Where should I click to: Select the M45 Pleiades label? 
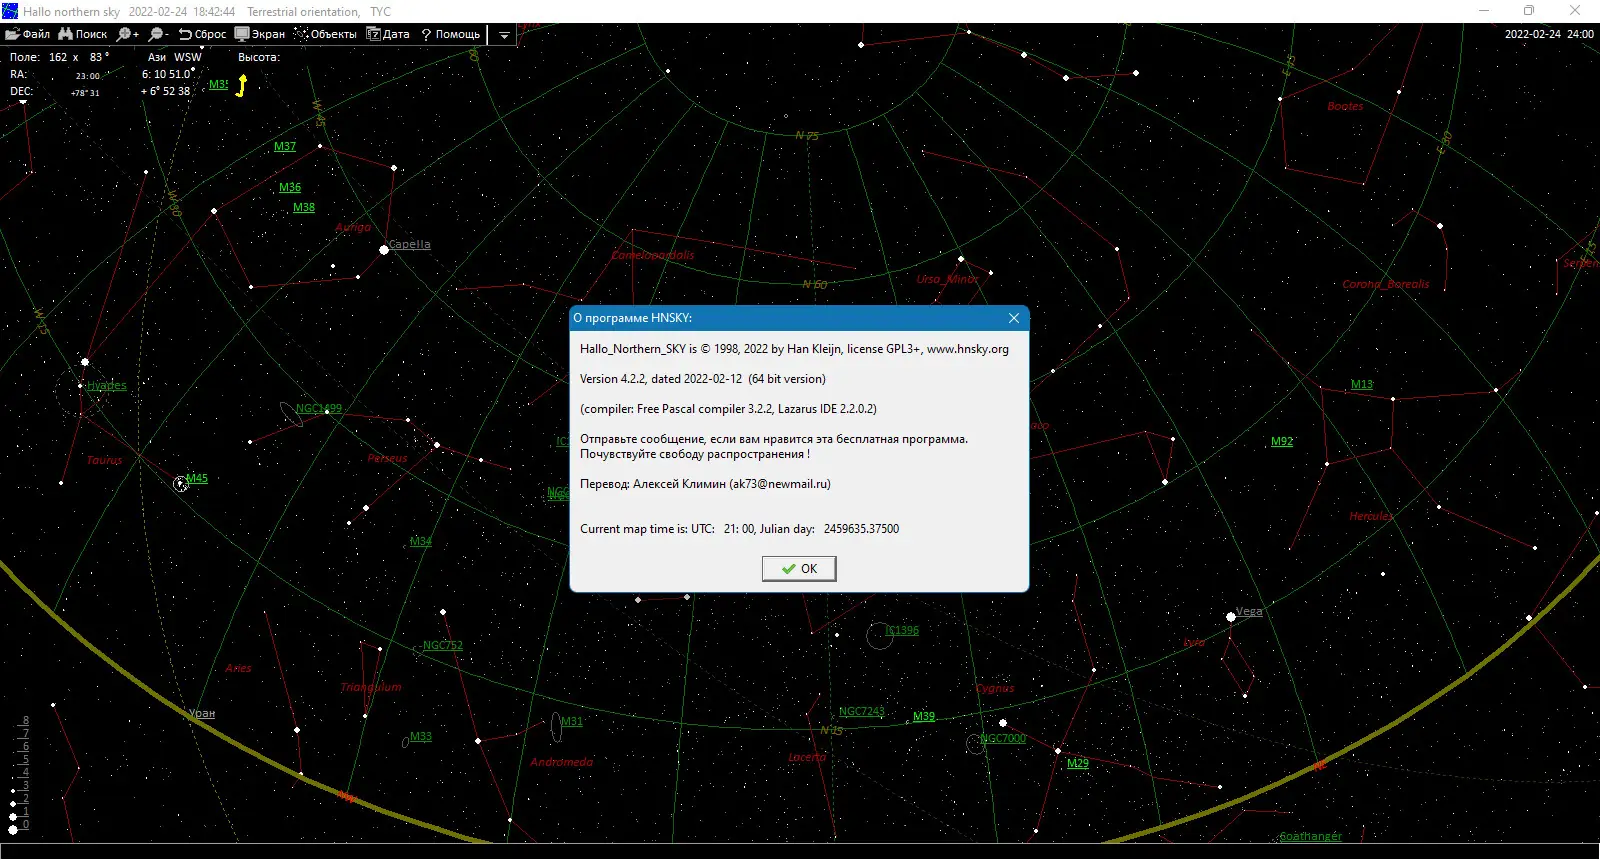[x=197, y=478]
